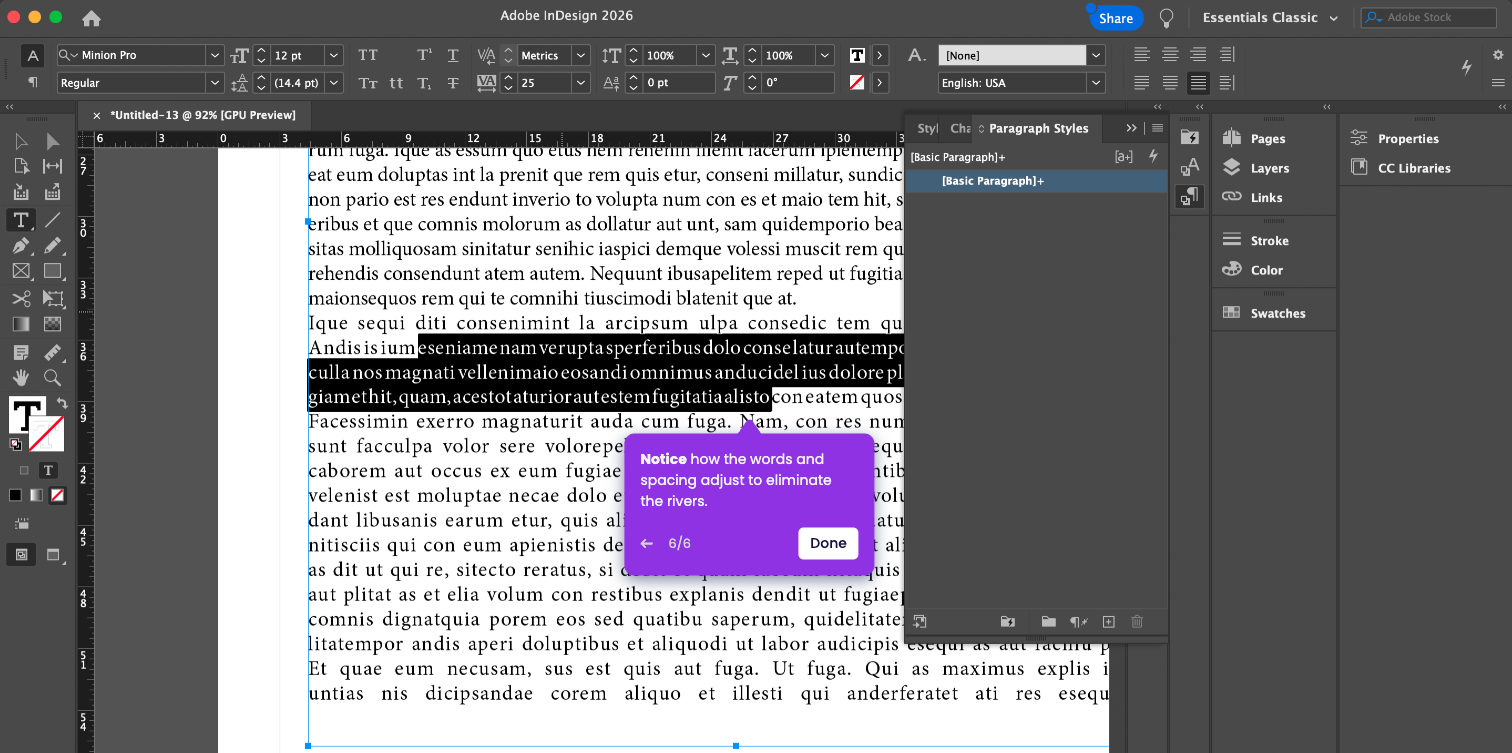
Task: Open the Essentials Classic workspace dropdown
Action: pos(1270,18)
